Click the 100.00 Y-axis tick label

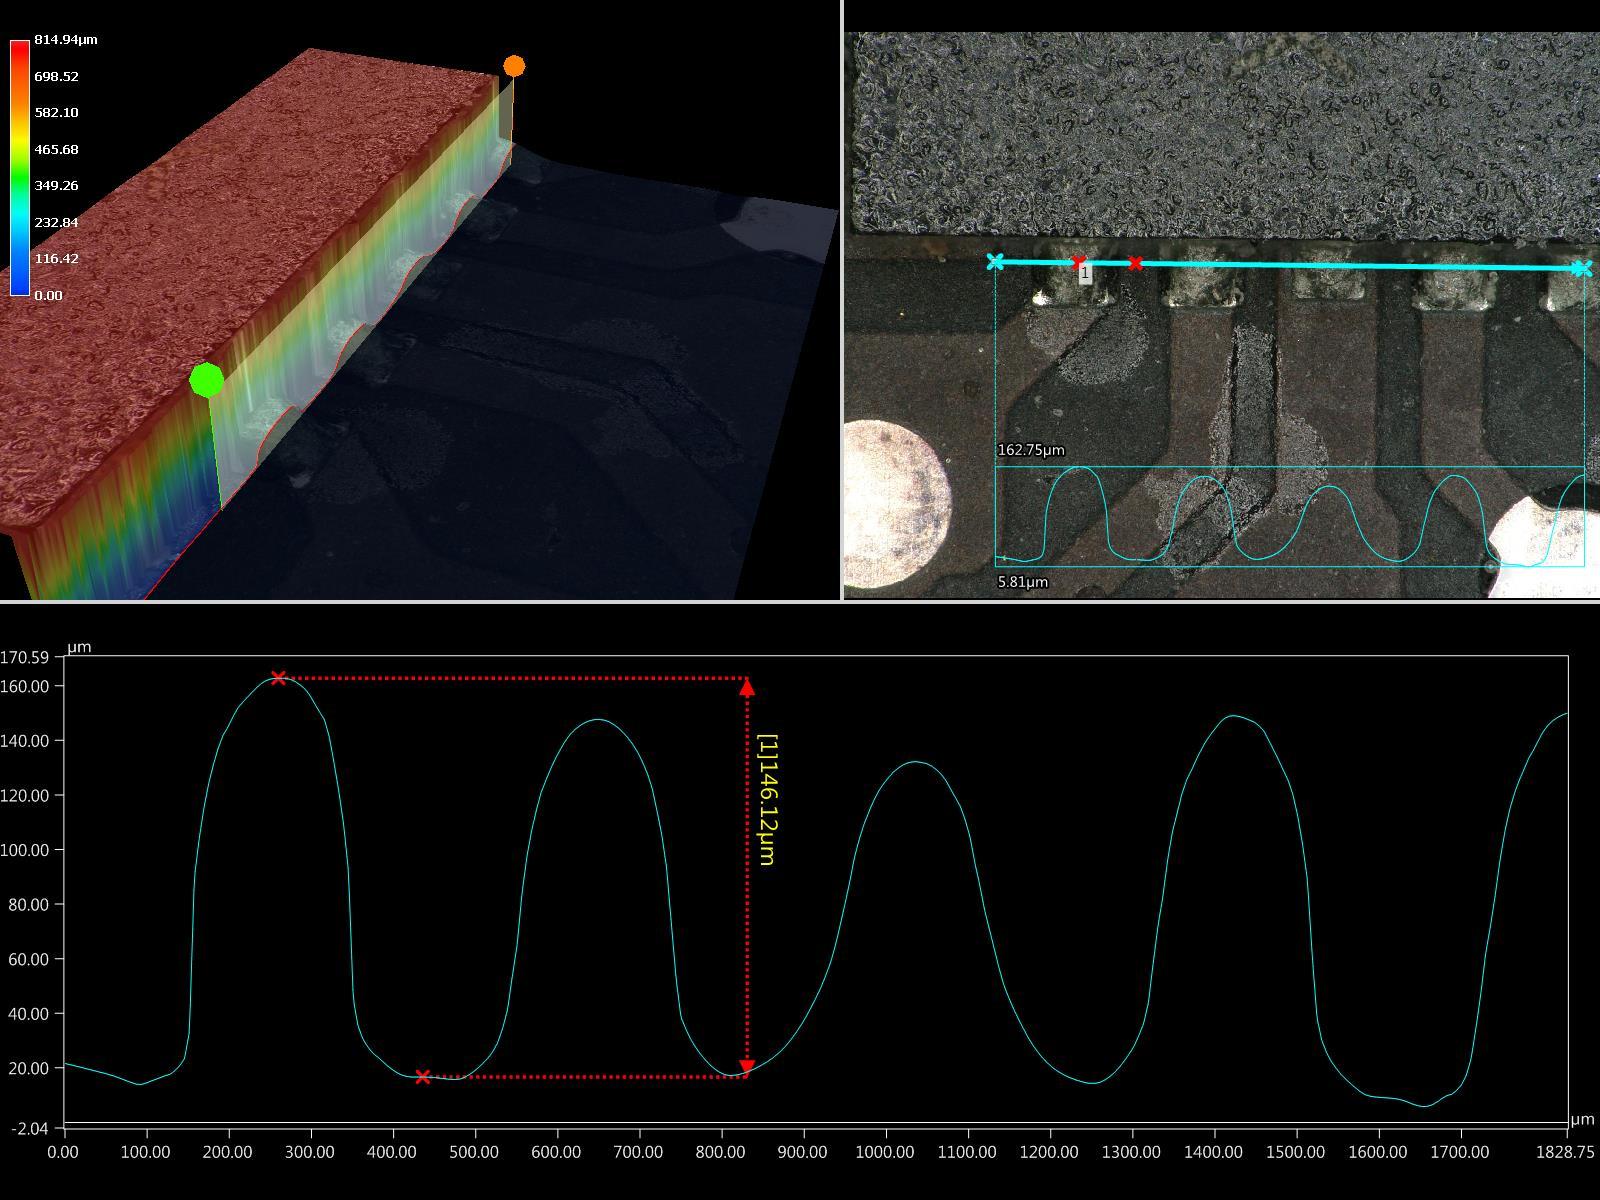click(x=25, y=850)
